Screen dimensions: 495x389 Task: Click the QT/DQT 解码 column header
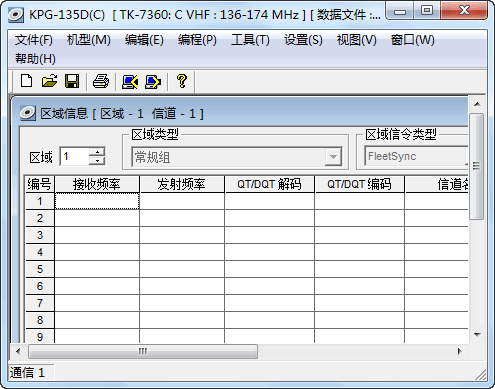pos(269,184)
